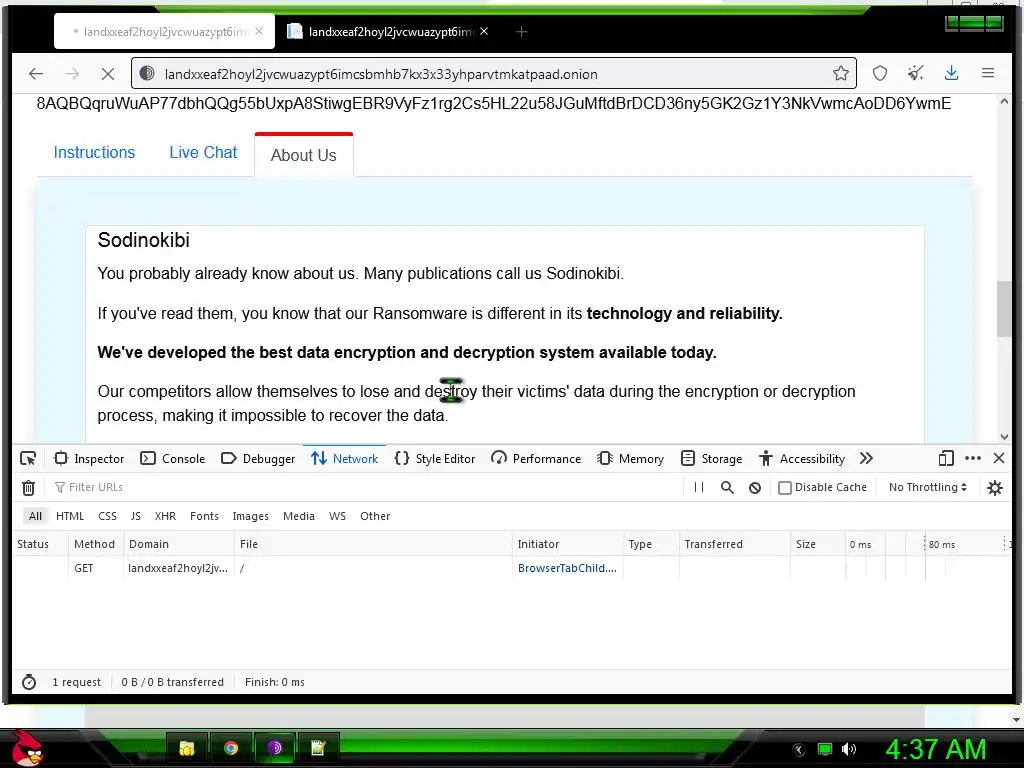Click the scrollbar down arrow

1004,437
